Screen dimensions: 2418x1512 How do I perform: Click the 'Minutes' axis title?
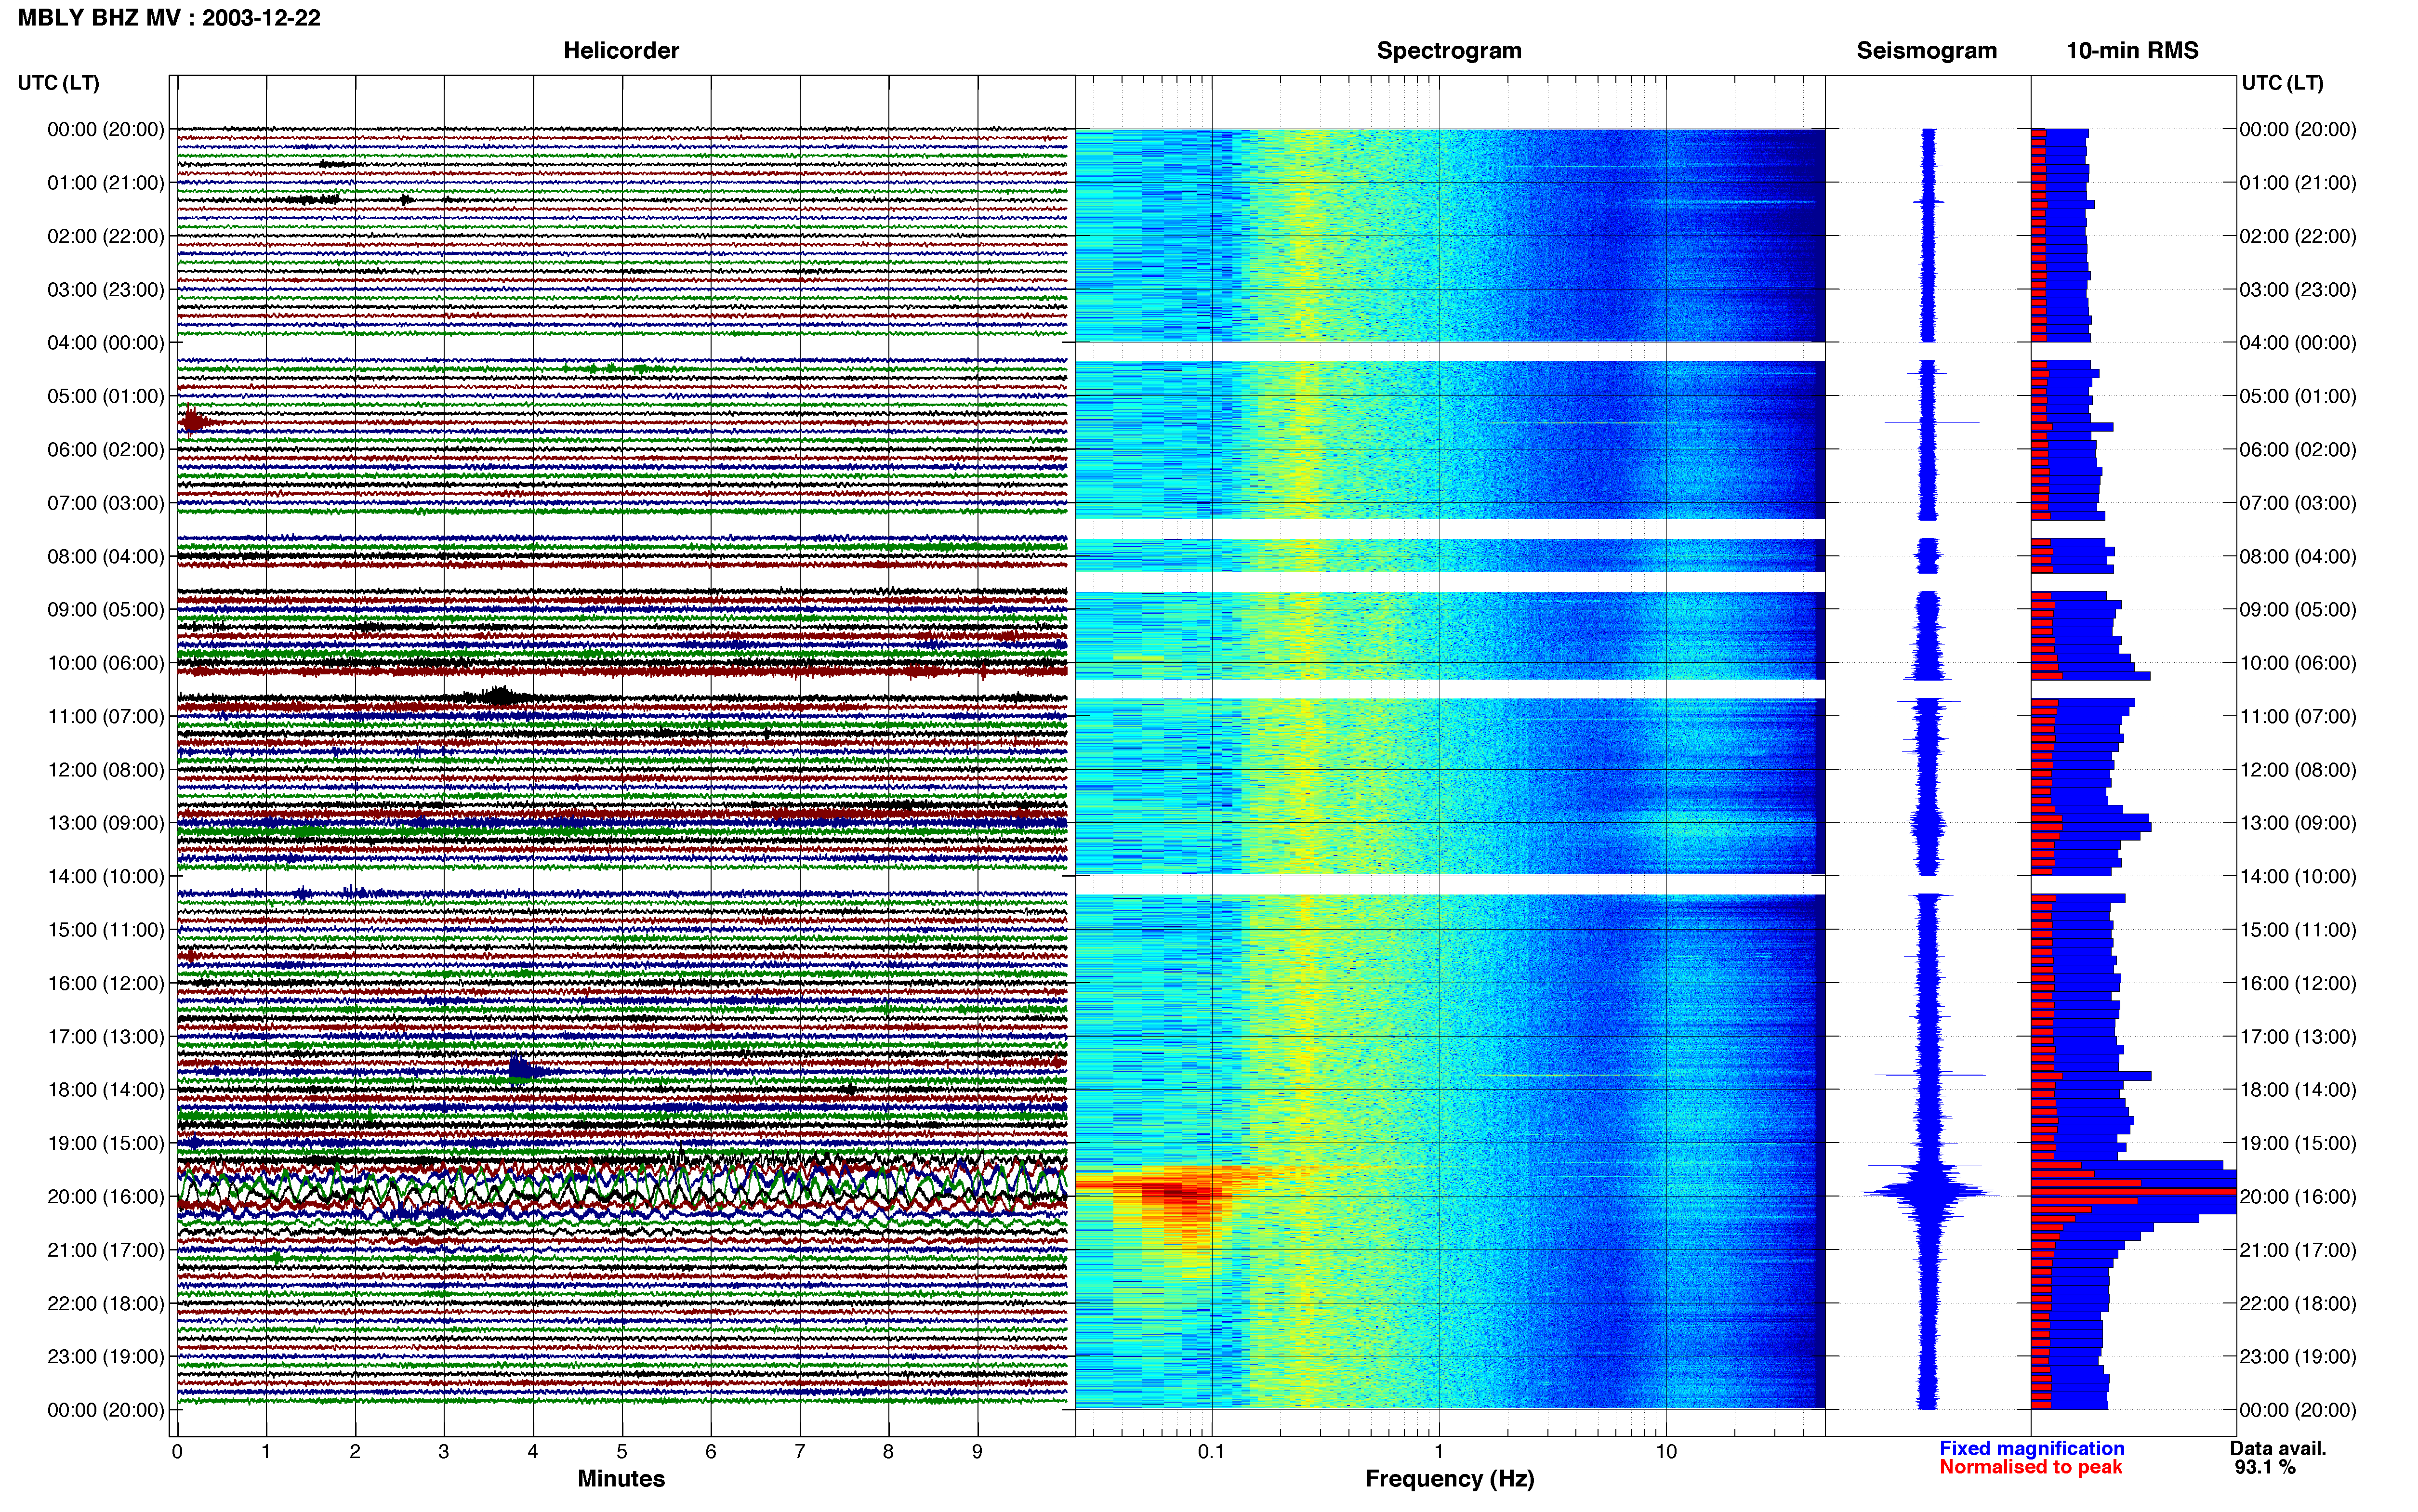click(x=621, y=1478)
